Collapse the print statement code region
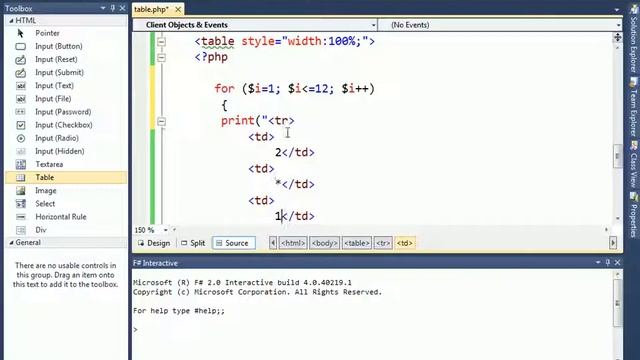Screen dimensions: 640x360 tap(162, 121)
